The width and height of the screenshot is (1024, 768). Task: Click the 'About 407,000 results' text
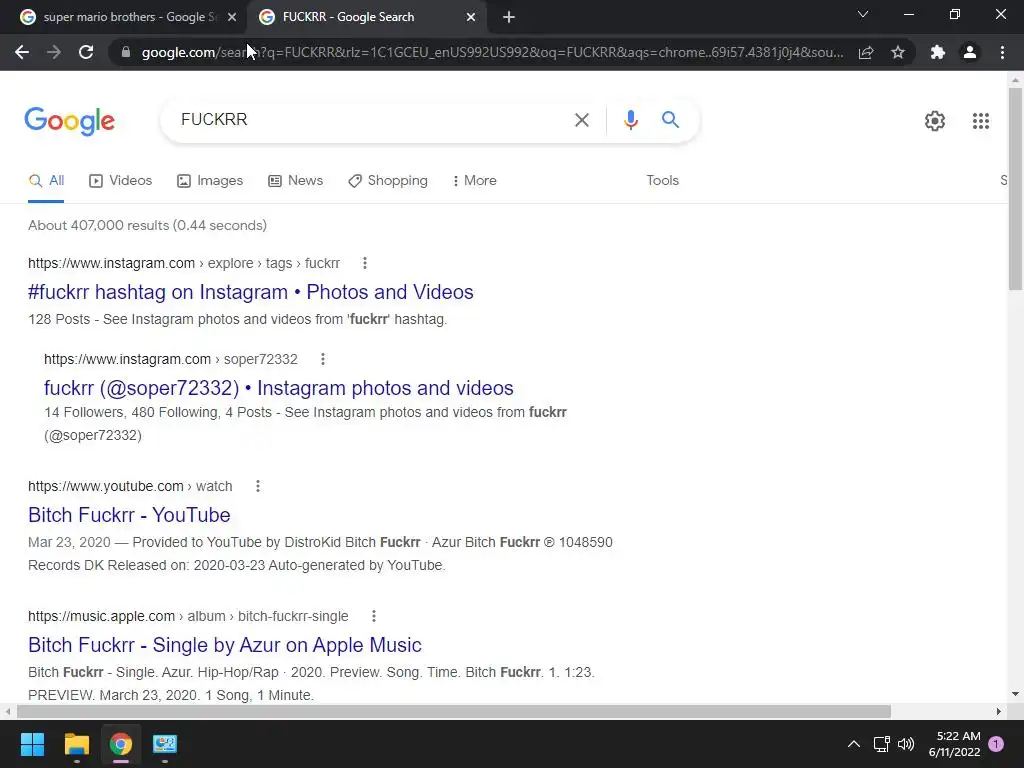pos(148,225)
